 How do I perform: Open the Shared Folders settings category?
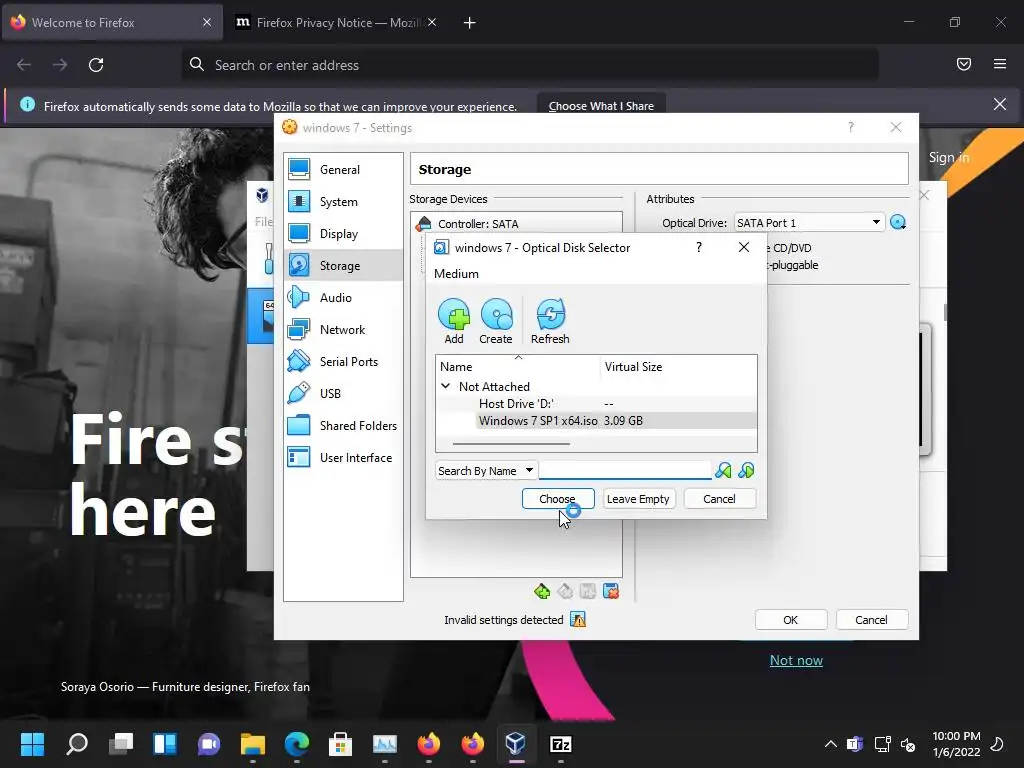click(344, 426)
